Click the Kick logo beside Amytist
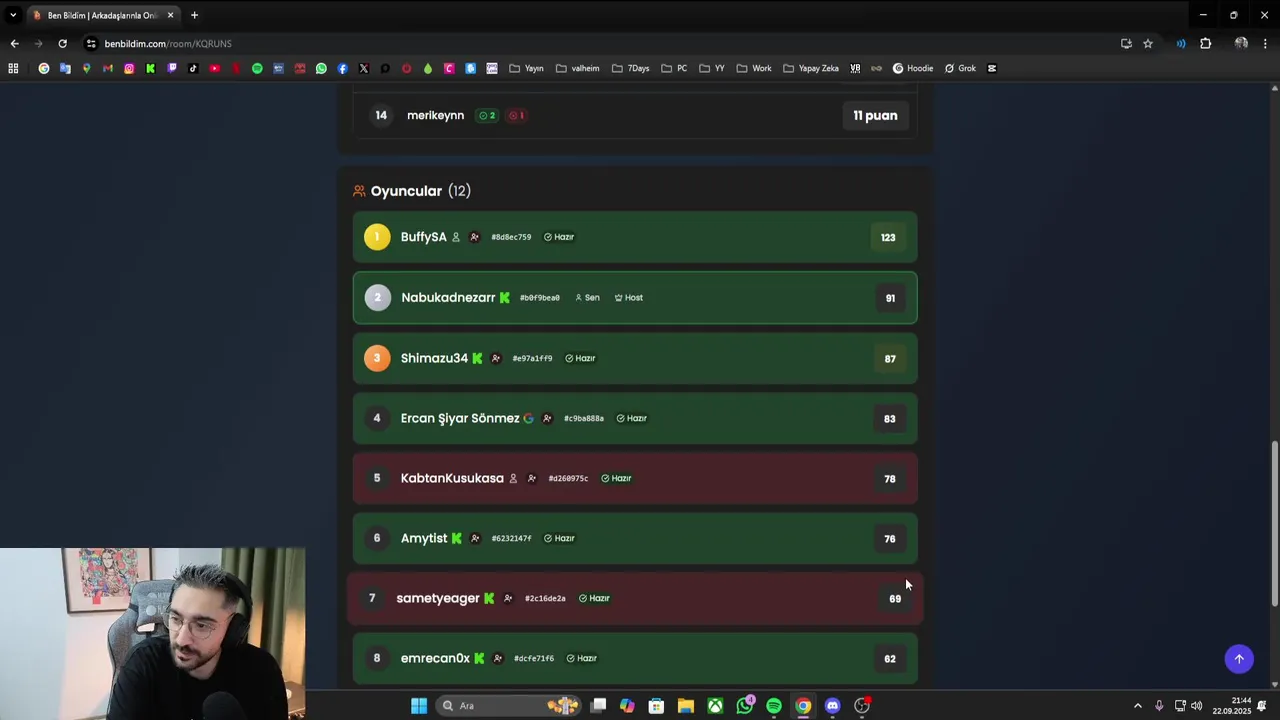Screen dimensions: 1280x720 (x=456, y=538)
